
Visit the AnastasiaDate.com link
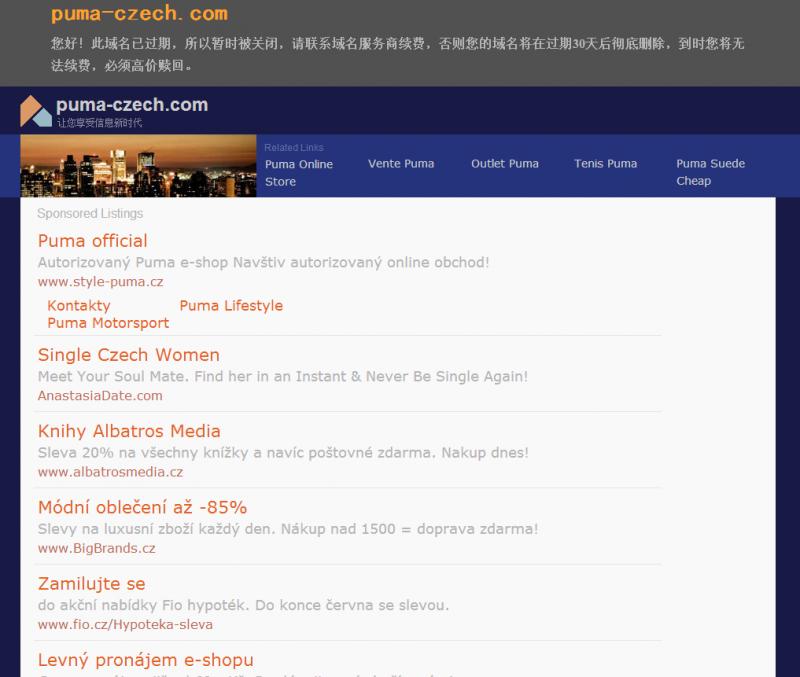(x=100, y=396)
